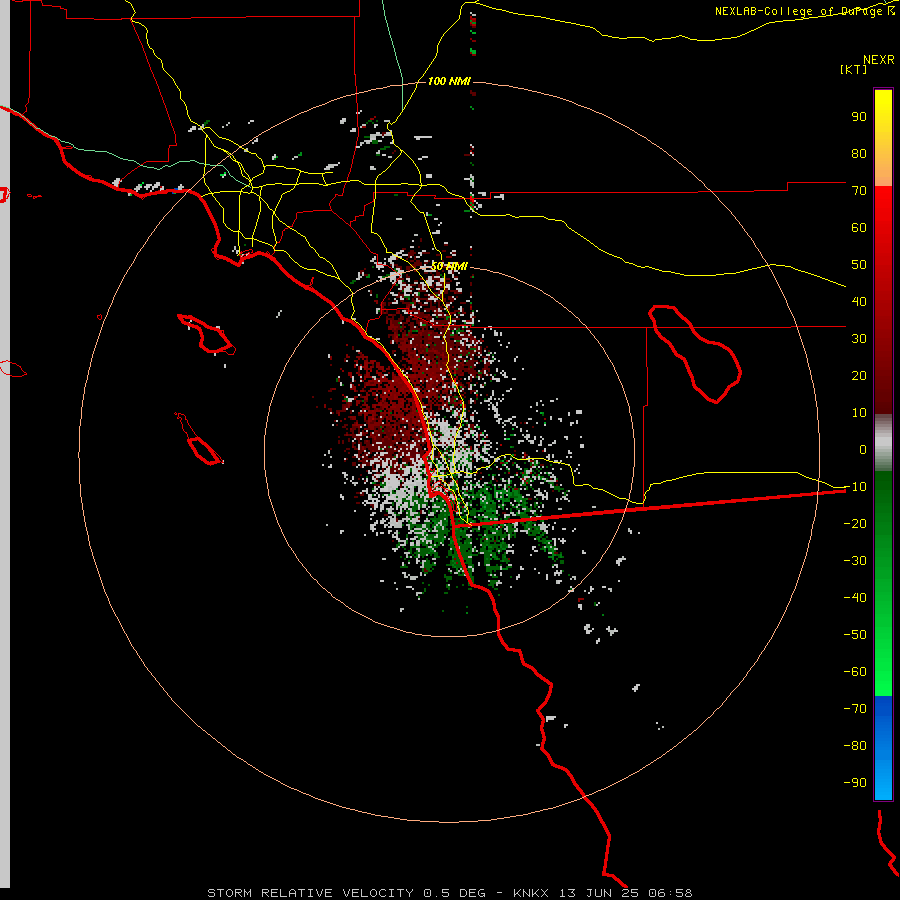Viewport: 900px width, 900px height.
Task: Click the green band of the color bar
Action: point(883,584)
